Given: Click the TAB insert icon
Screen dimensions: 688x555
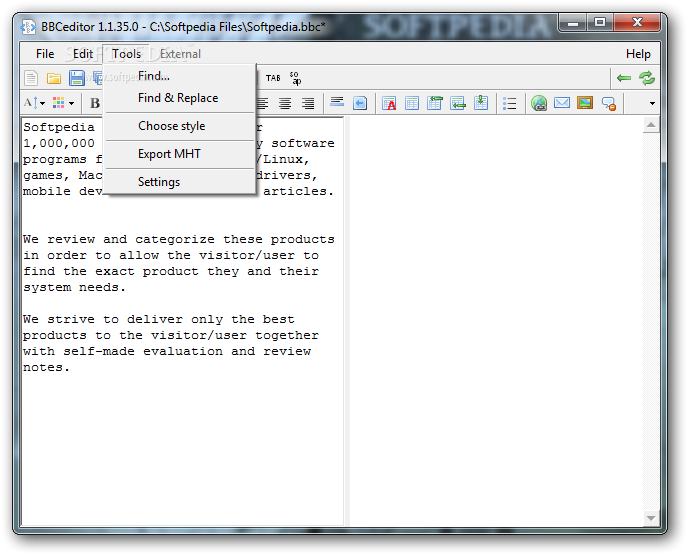Looking at the screenshot, I should 272,78.
